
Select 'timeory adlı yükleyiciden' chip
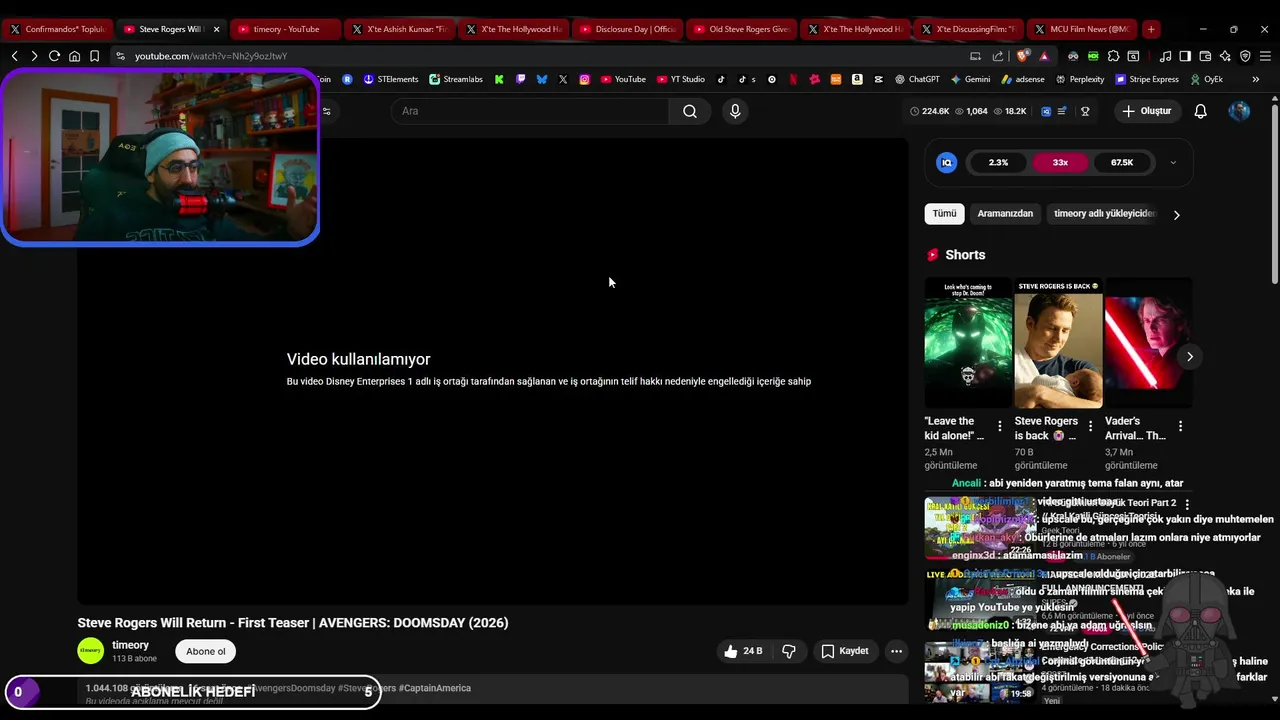click(x=1104, y=213)
